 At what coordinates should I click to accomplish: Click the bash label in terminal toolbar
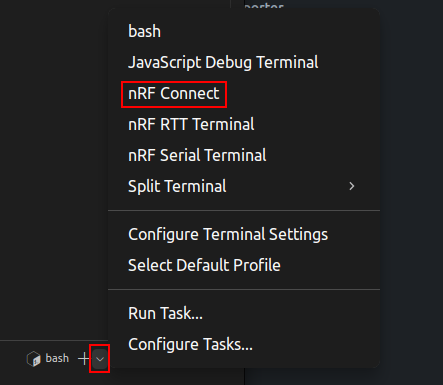(x=57, y=358)
